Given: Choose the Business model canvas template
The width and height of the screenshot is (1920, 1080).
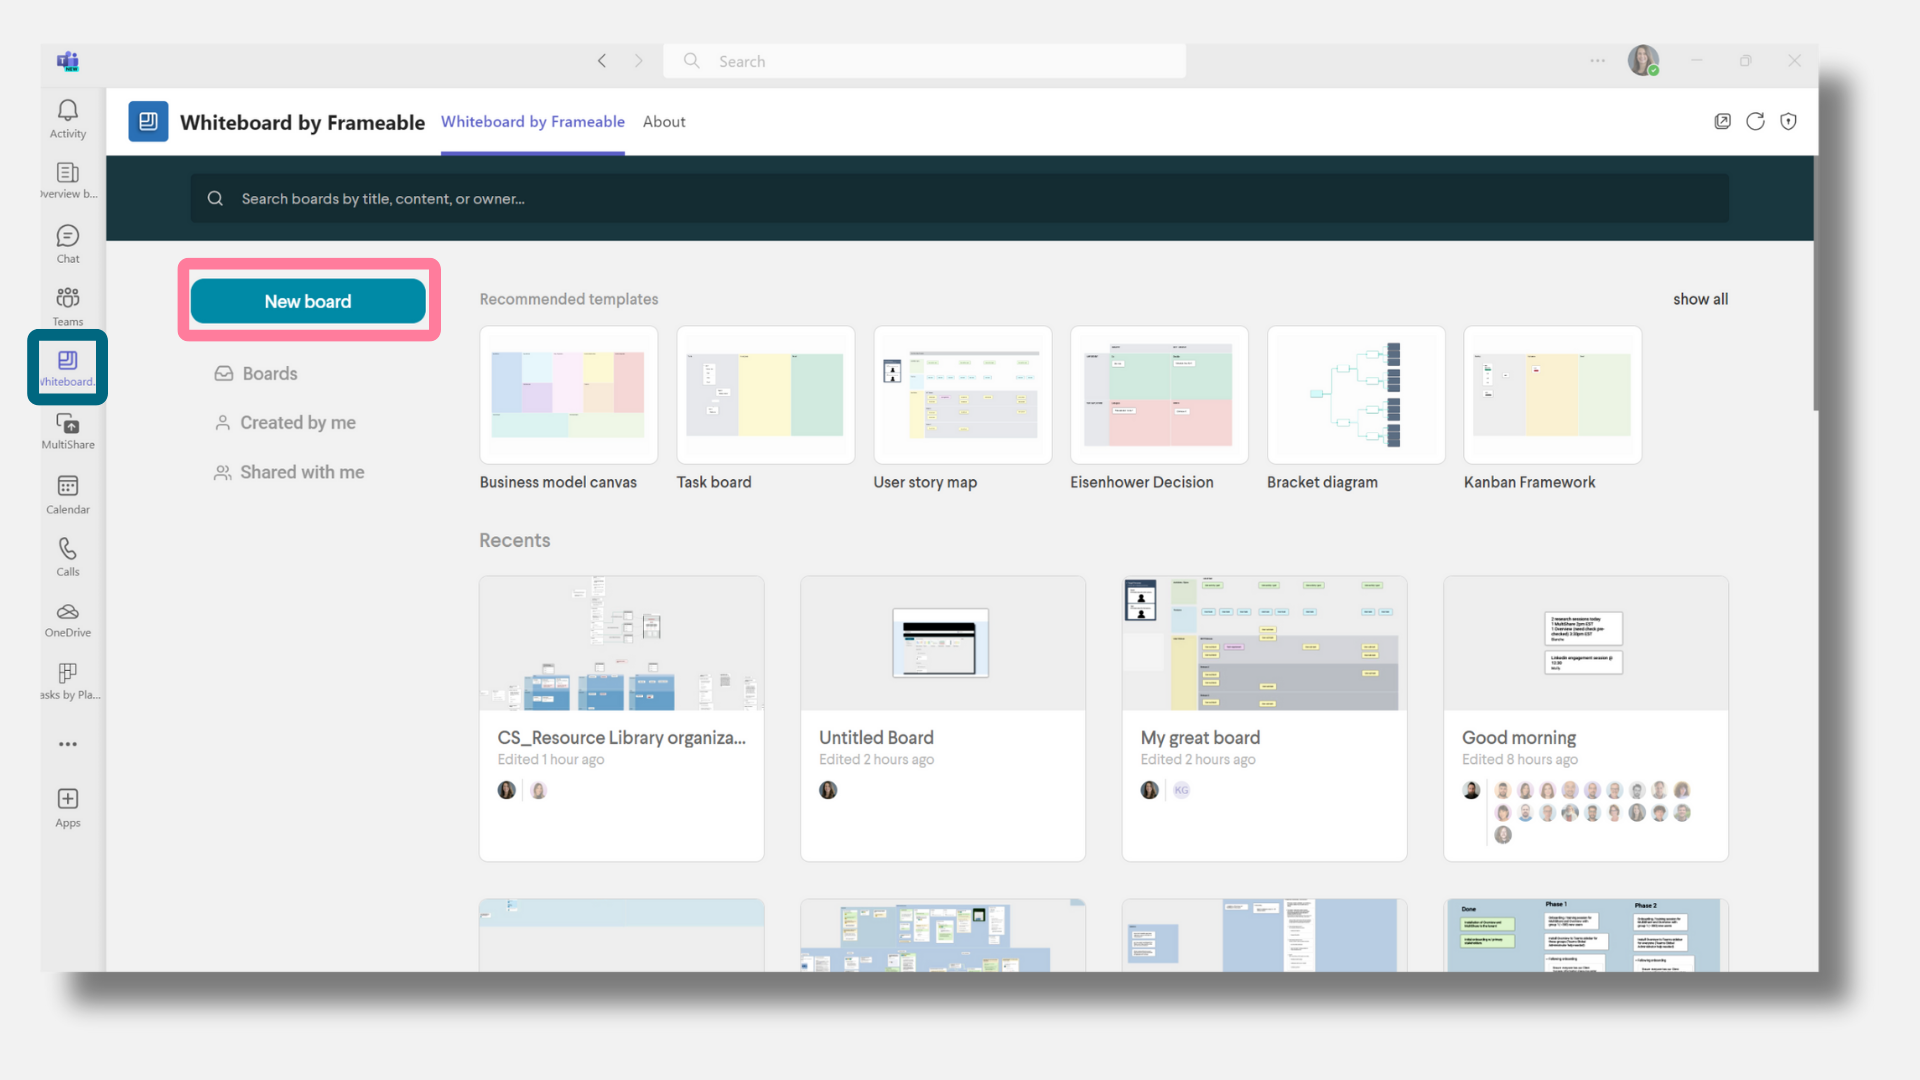Looking at the screenshot, I should point(568,395).
